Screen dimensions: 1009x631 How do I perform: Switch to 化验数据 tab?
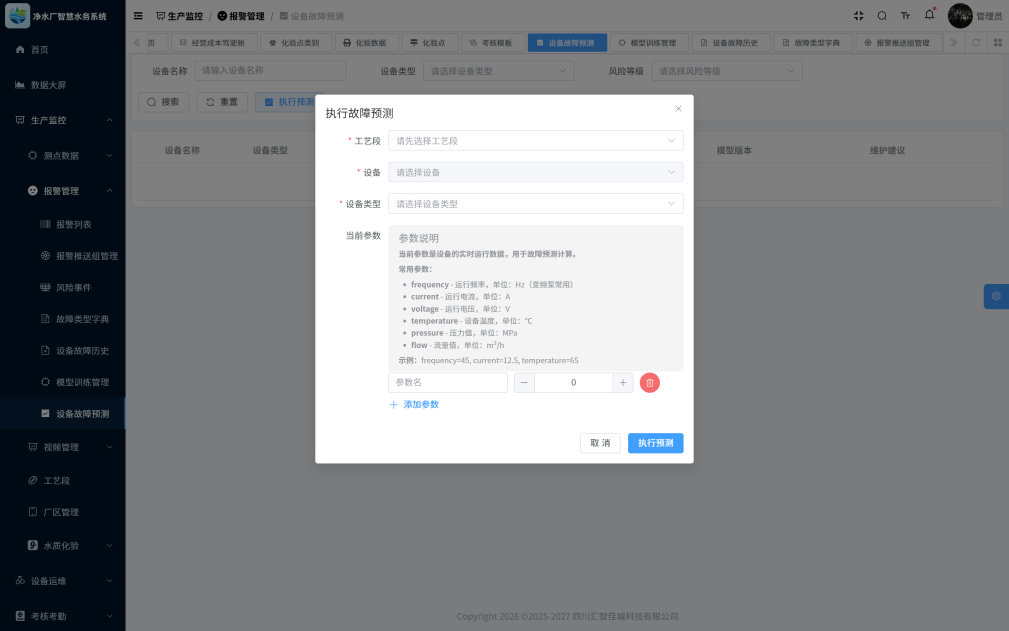tap(366, 43)
